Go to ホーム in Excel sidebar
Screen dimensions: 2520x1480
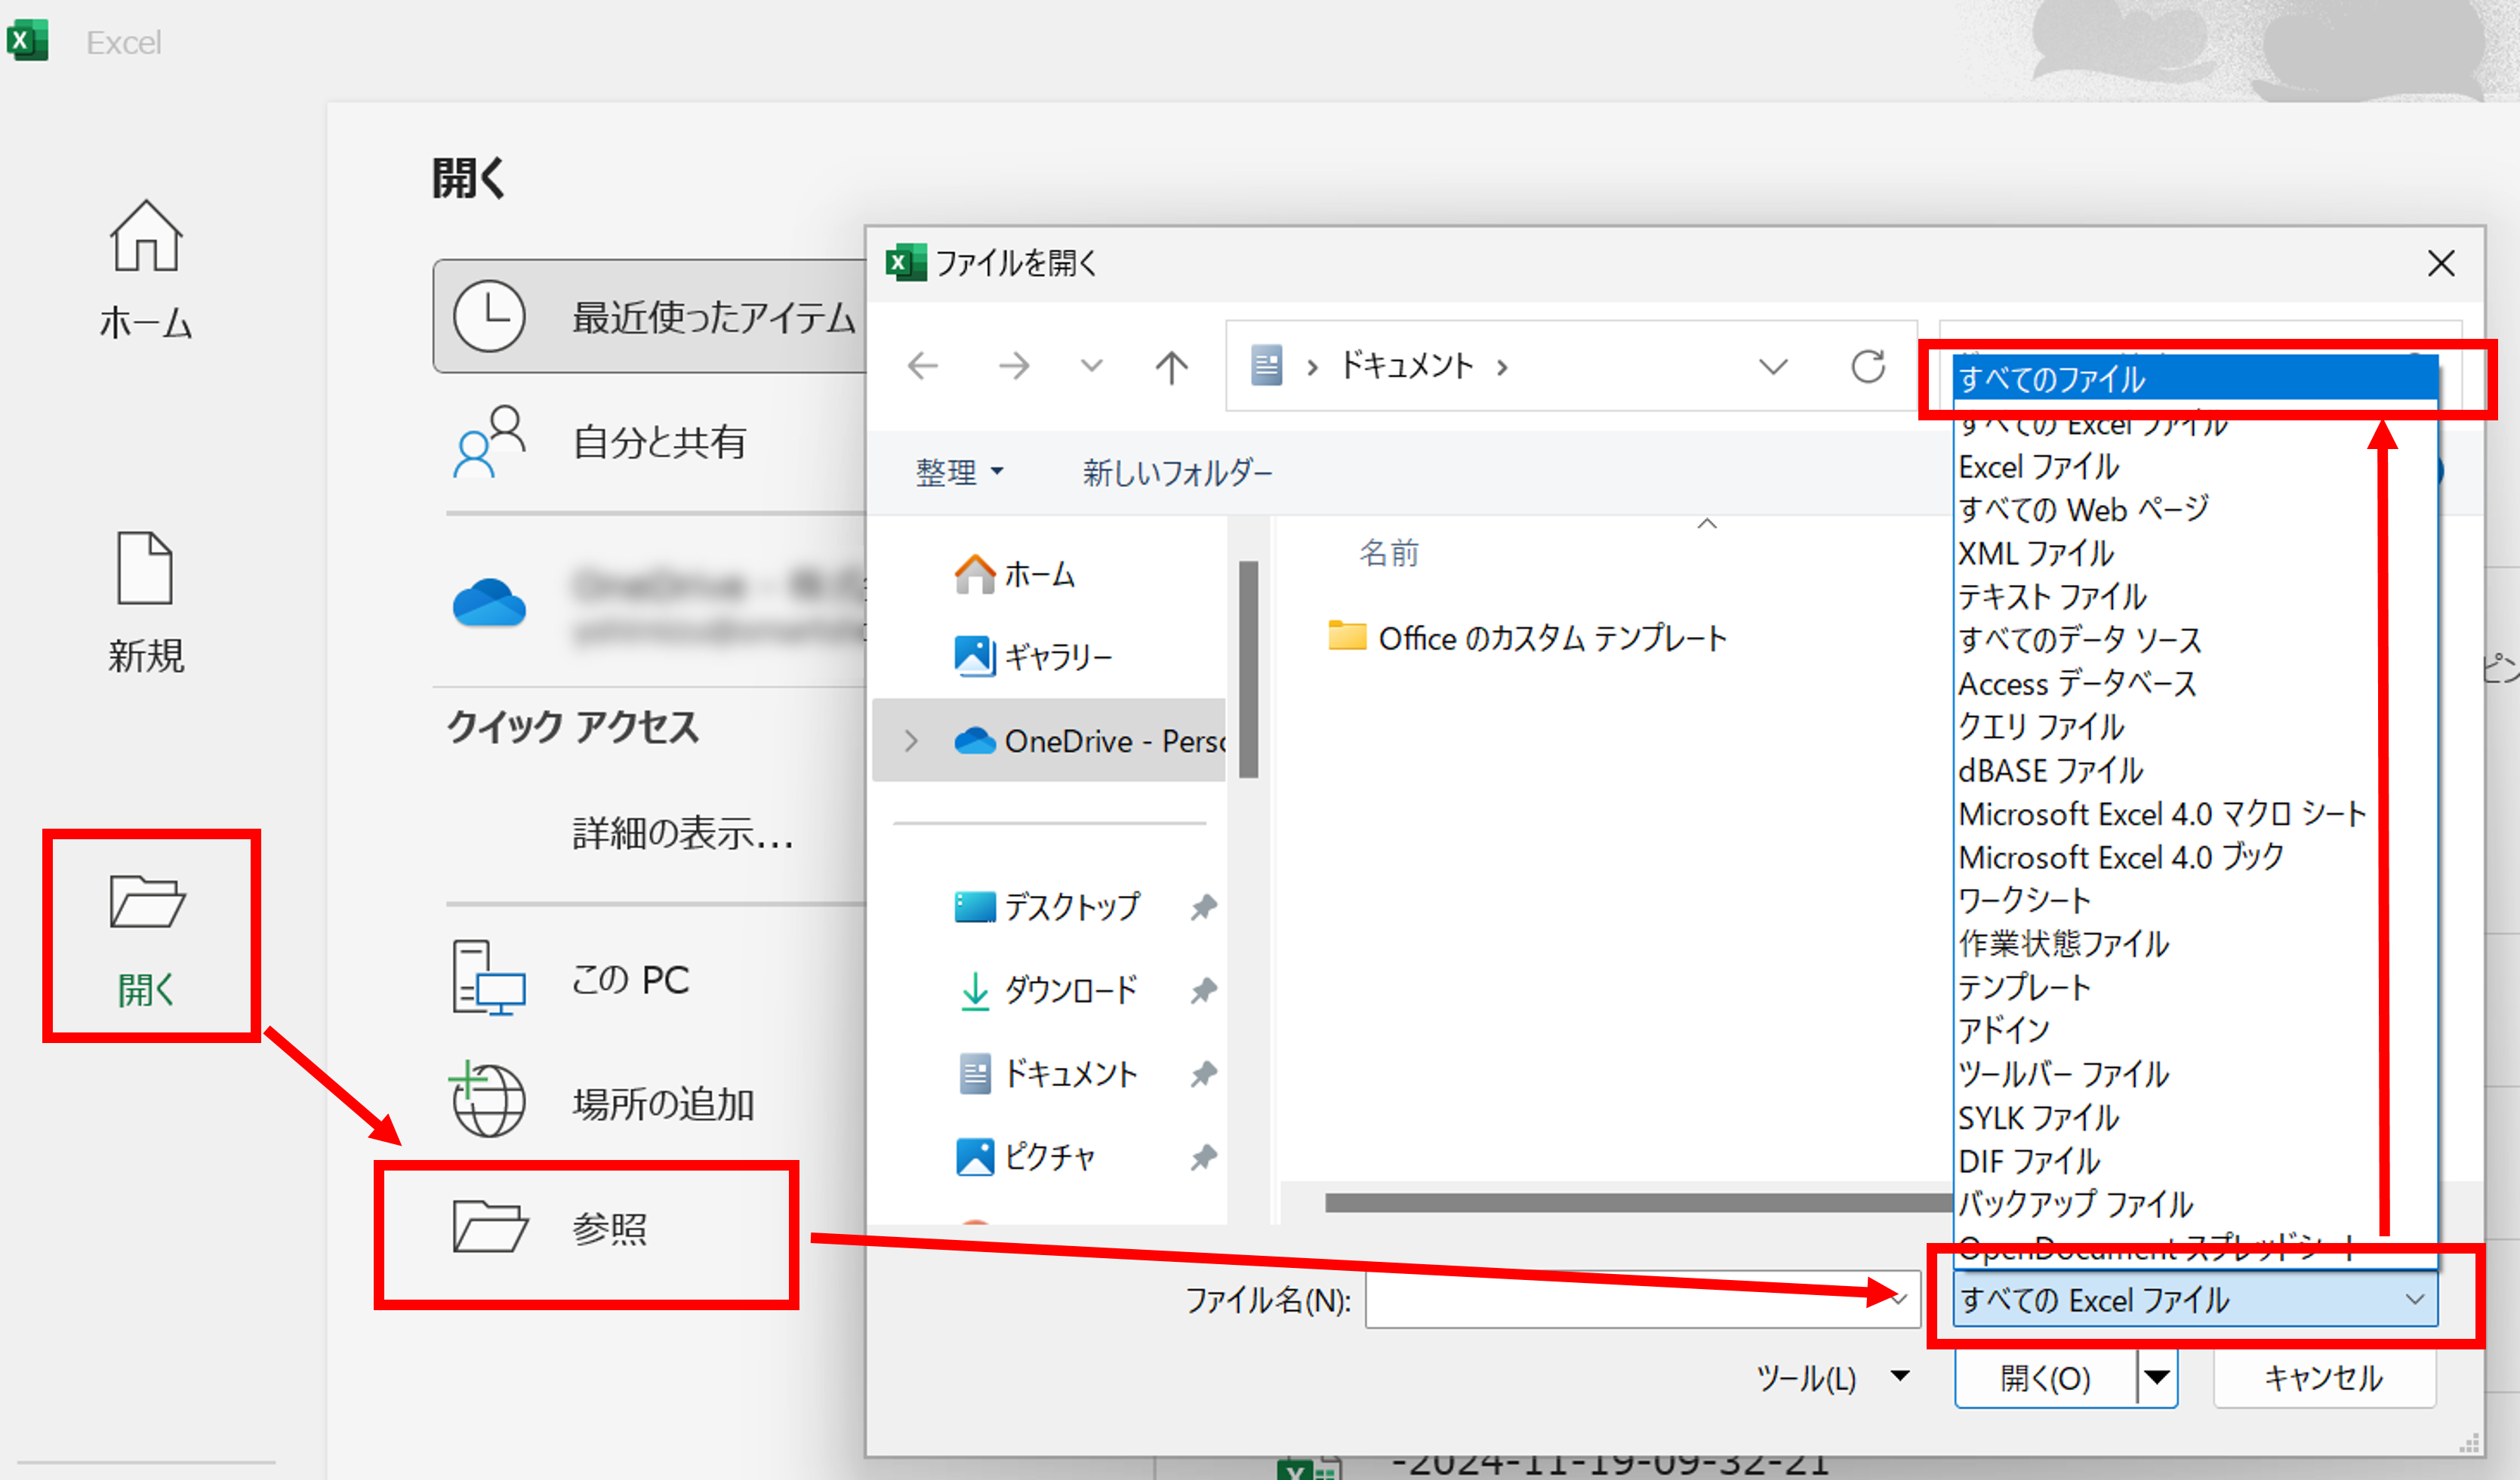(146, 270)
